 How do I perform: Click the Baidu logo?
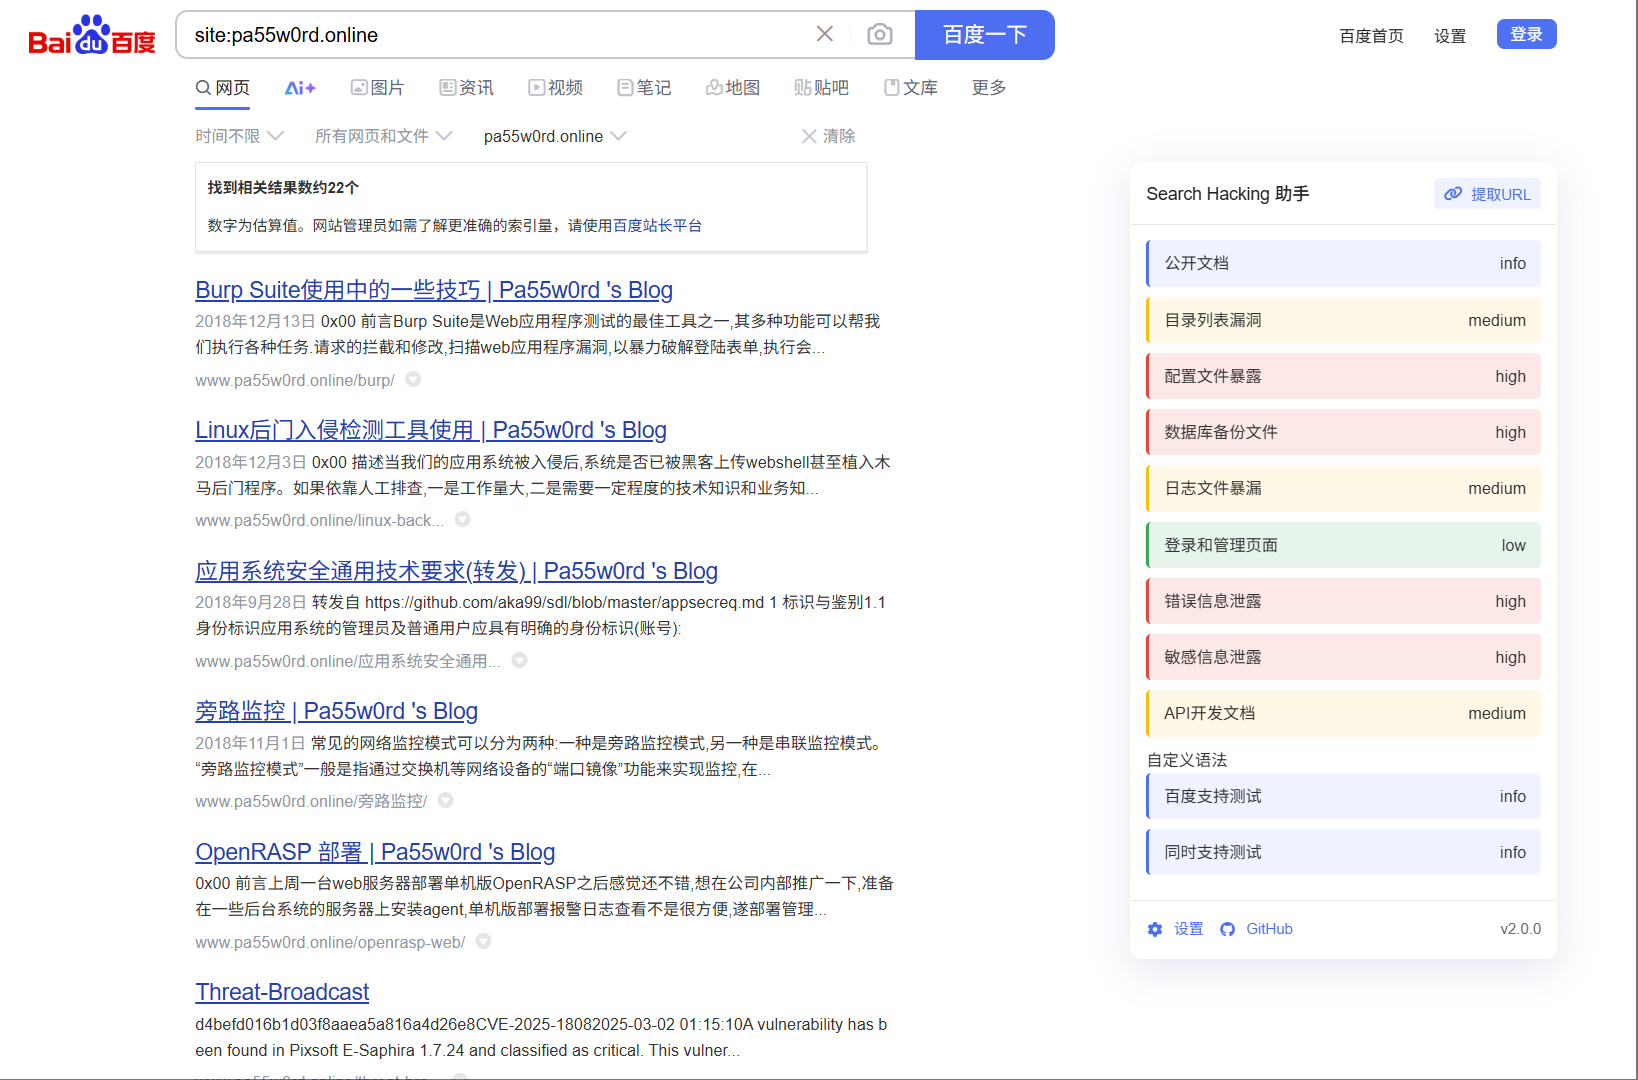click(x=92, y=35)
